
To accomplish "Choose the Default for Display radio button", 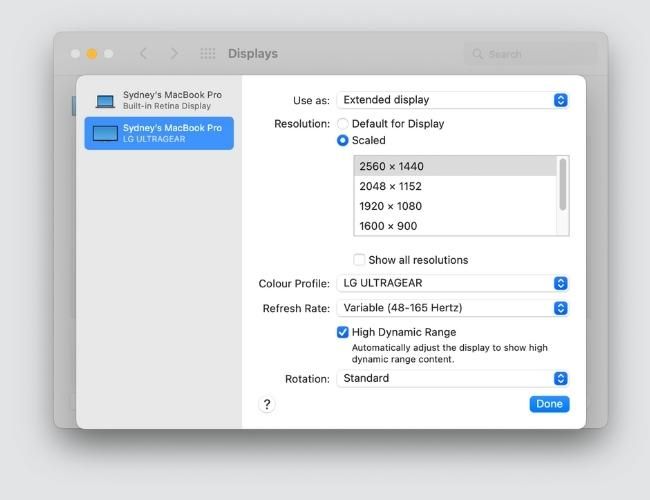I will point(342,124).
